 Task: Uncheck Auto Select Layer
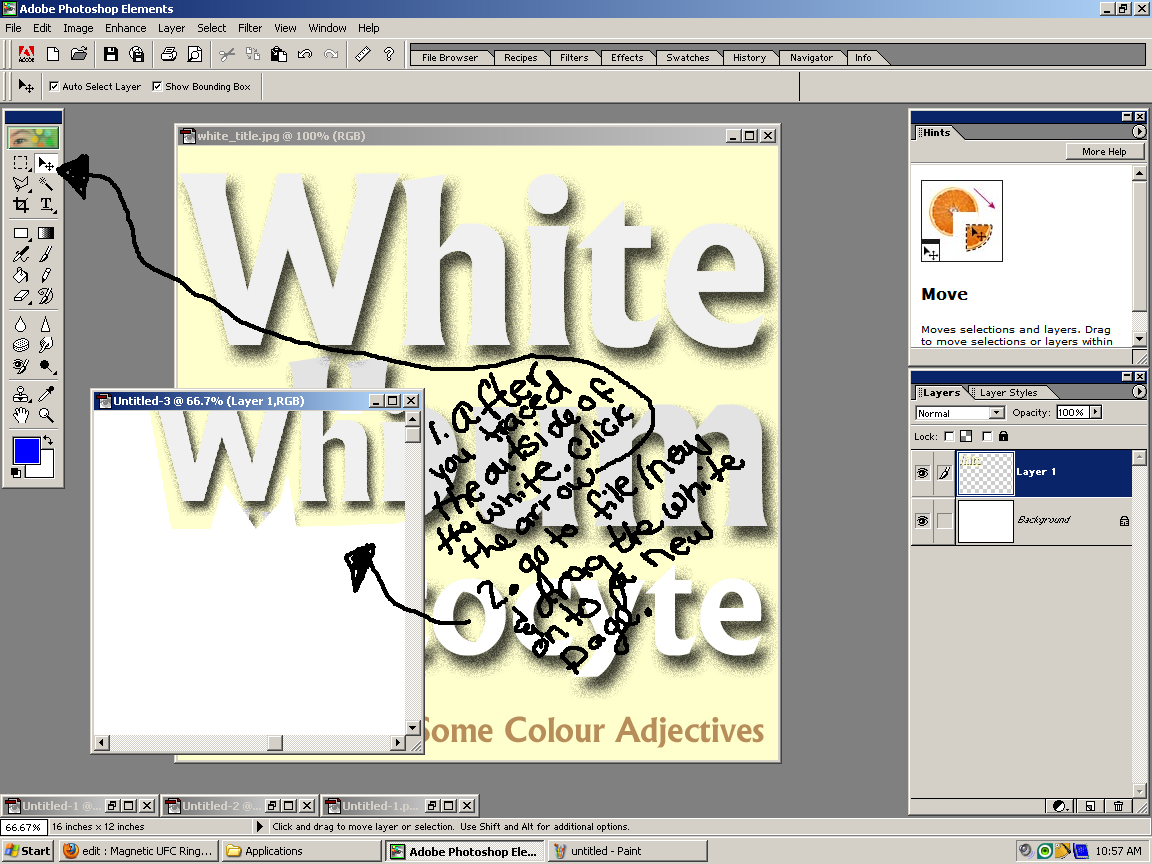[x=54, y=87]
